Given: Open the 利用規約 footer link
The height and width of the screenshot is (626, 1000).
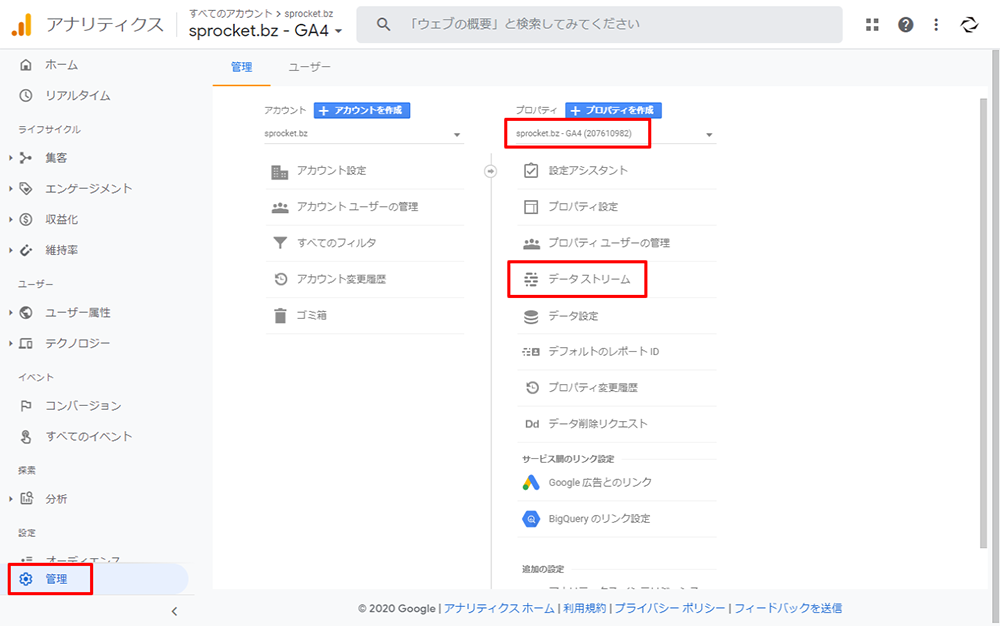Looking at the screenshot, I should (584, 608).
